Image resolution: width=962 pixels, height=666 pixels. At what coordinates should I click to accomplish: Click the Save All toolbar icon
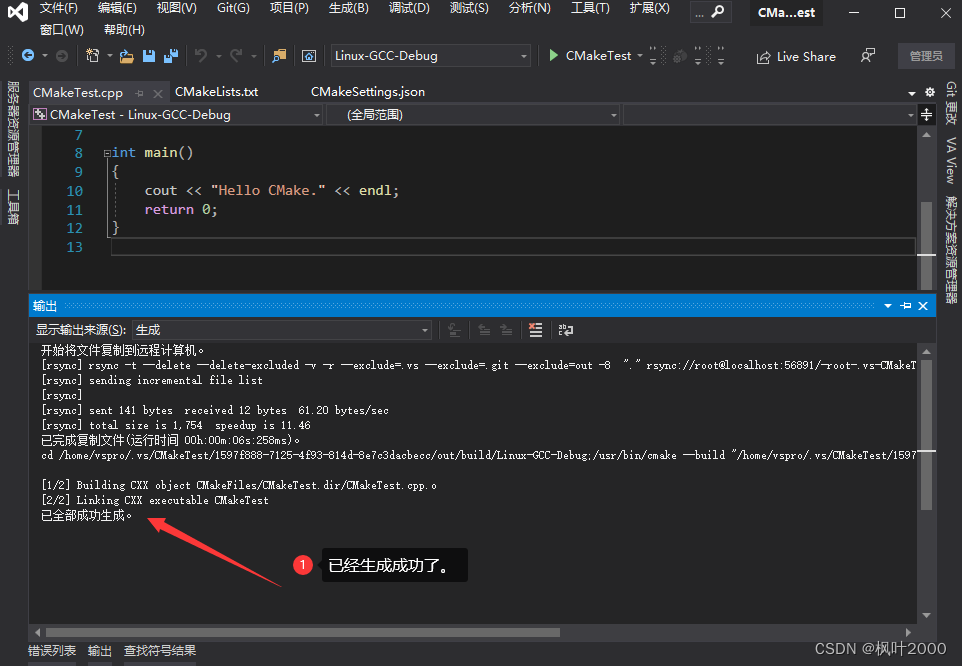[x=172, y=57]
